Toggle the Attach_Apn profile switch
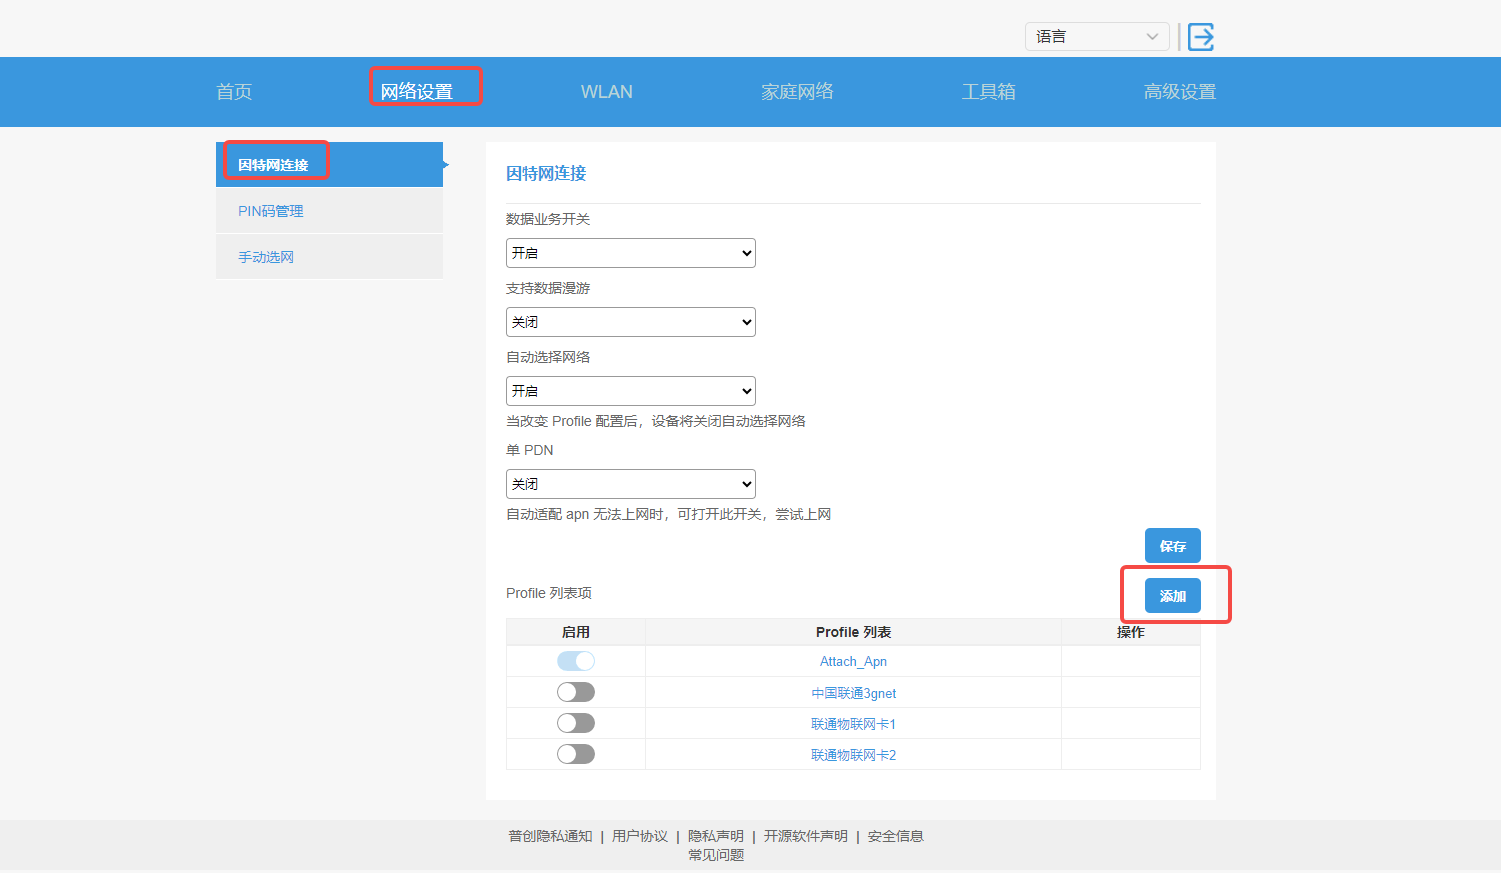 click(576, 661)
